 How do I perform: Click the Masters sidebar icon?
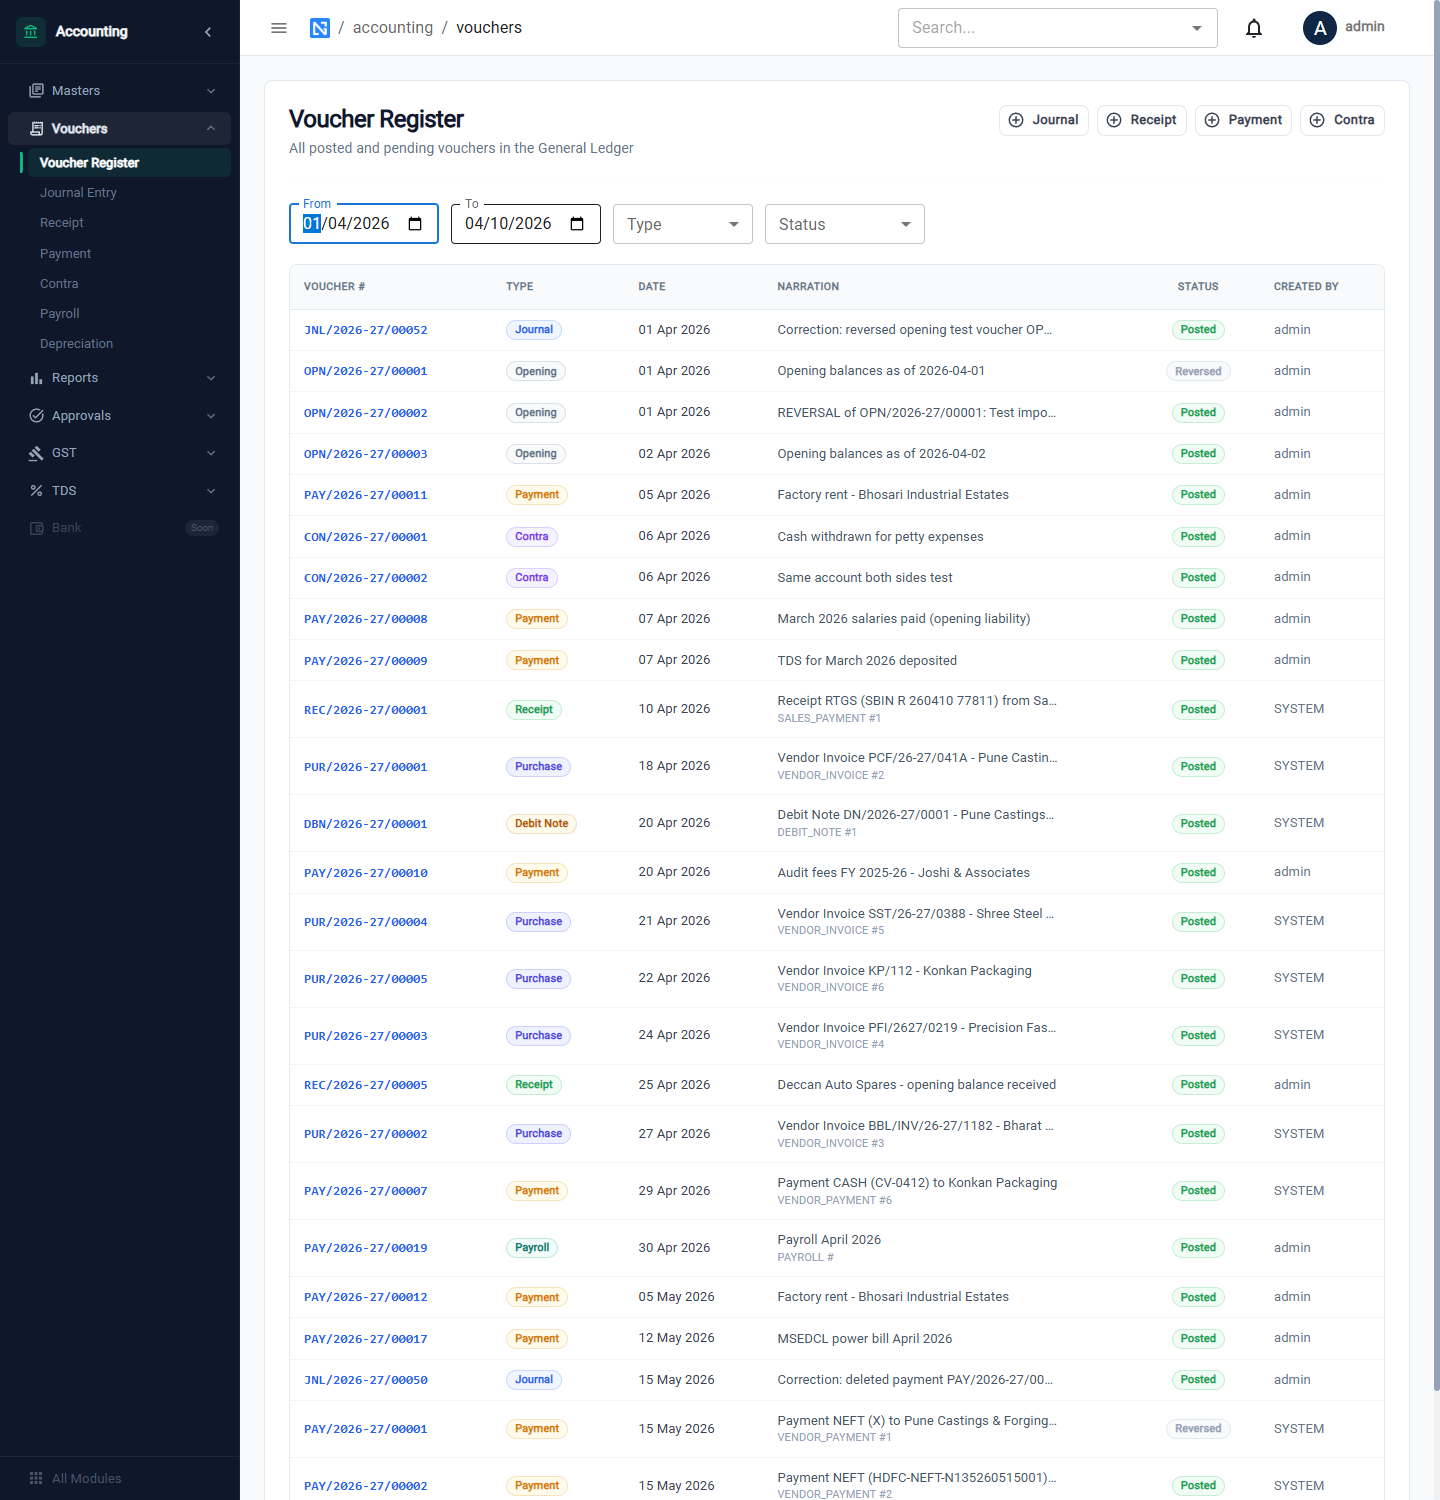click(37, 91)
